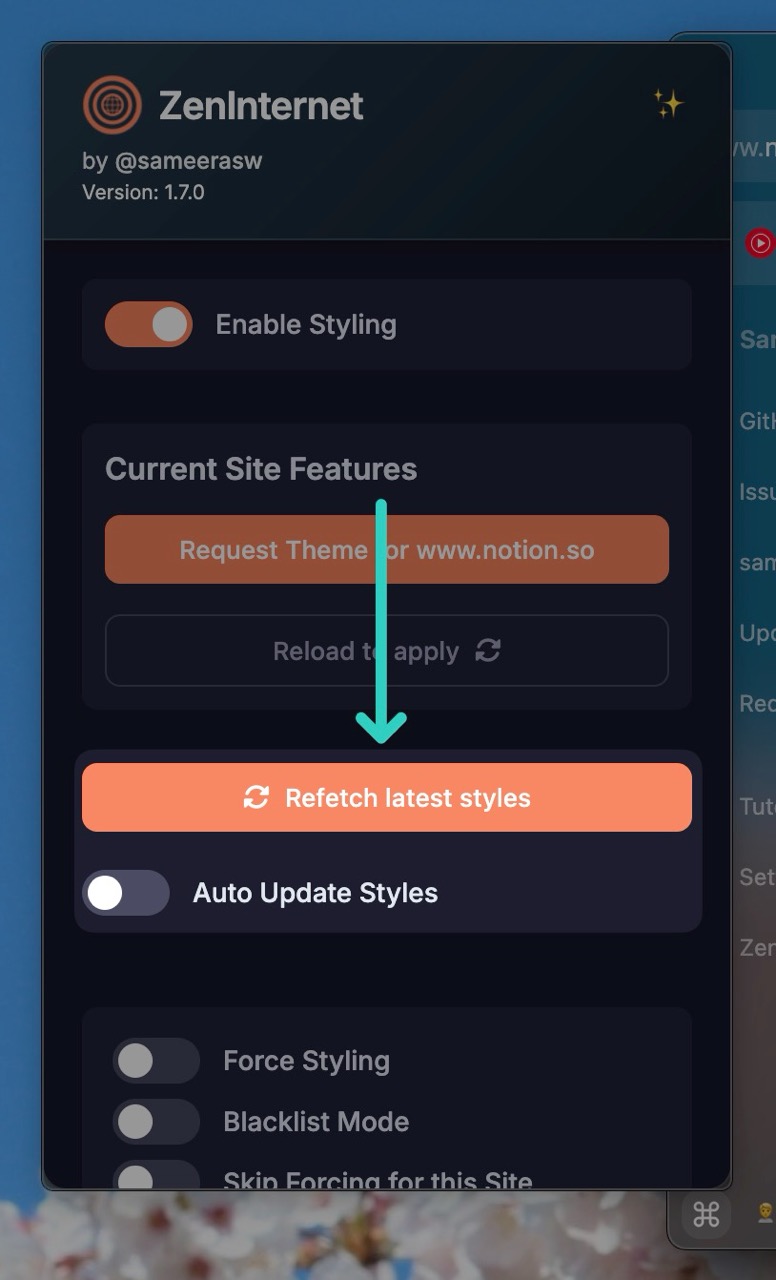This screenshot has width=776, height=1280.
Task: Click the ZenInternet circular logo icon
Action: 112,105
